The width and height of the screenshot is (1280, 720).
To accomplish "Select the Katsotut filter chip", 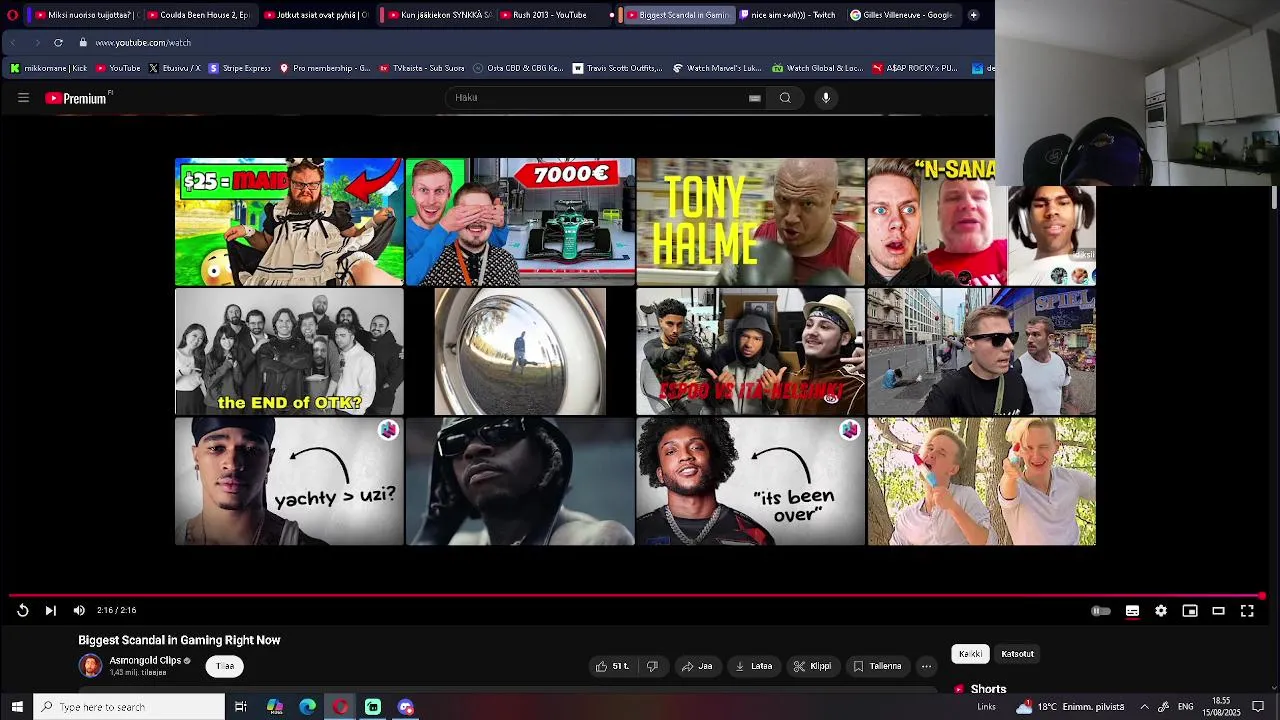I will tap(1017, 654).
